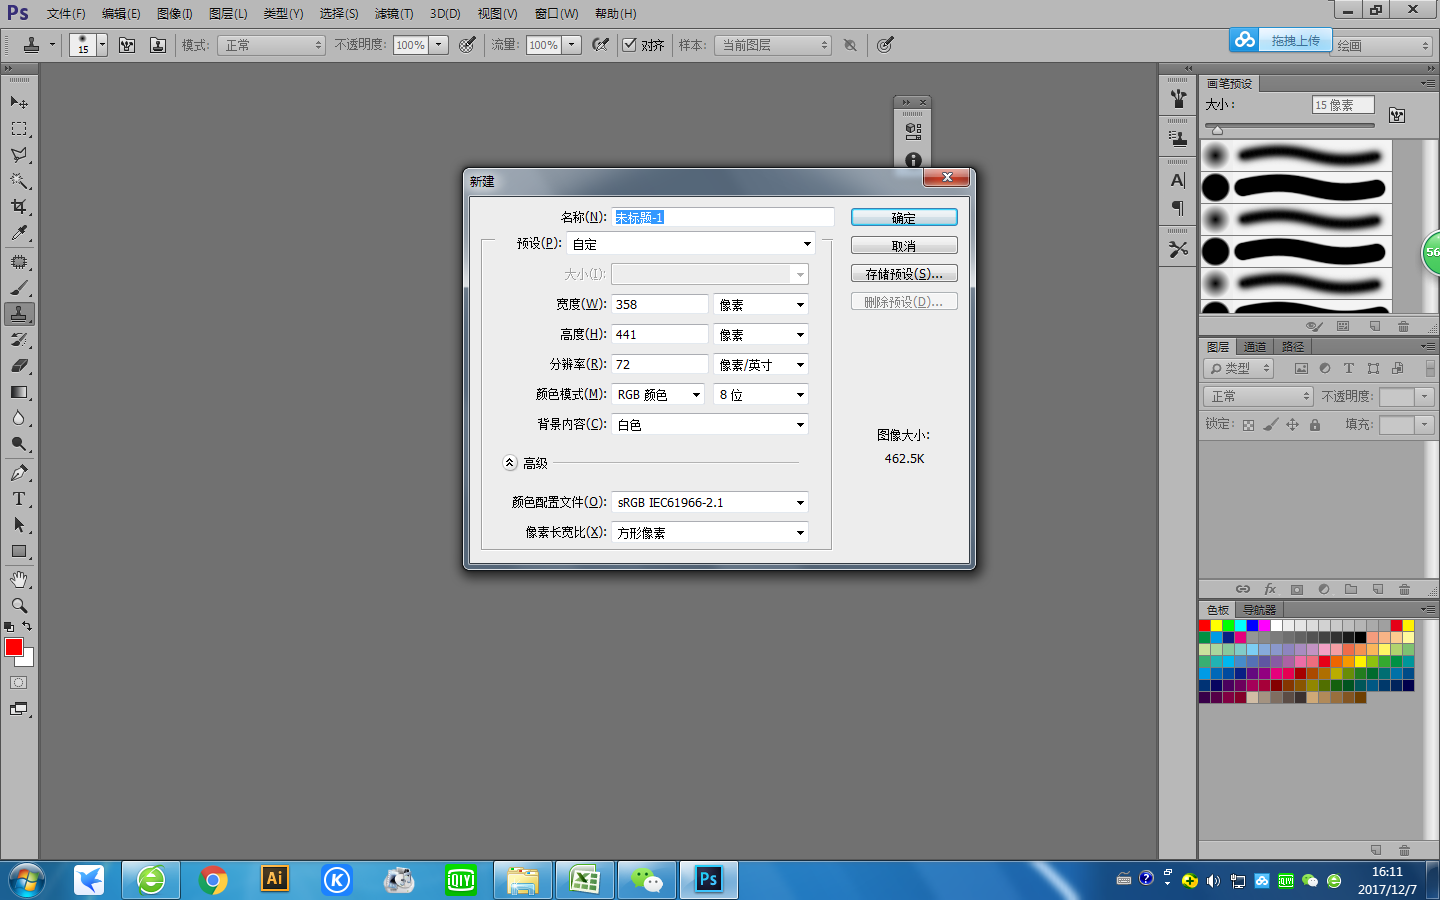
Task: Select the Gradient tool
Action: click(x=20, y=392)
